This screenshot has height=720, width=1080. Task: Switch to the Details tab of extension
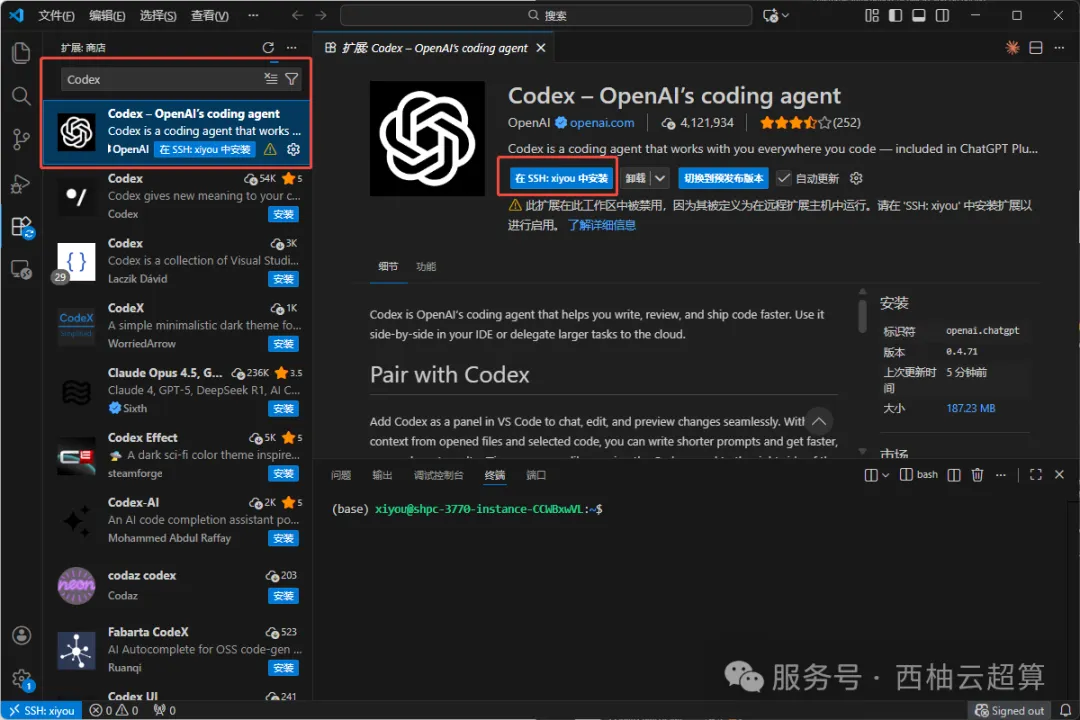click(x=388, y=267)
